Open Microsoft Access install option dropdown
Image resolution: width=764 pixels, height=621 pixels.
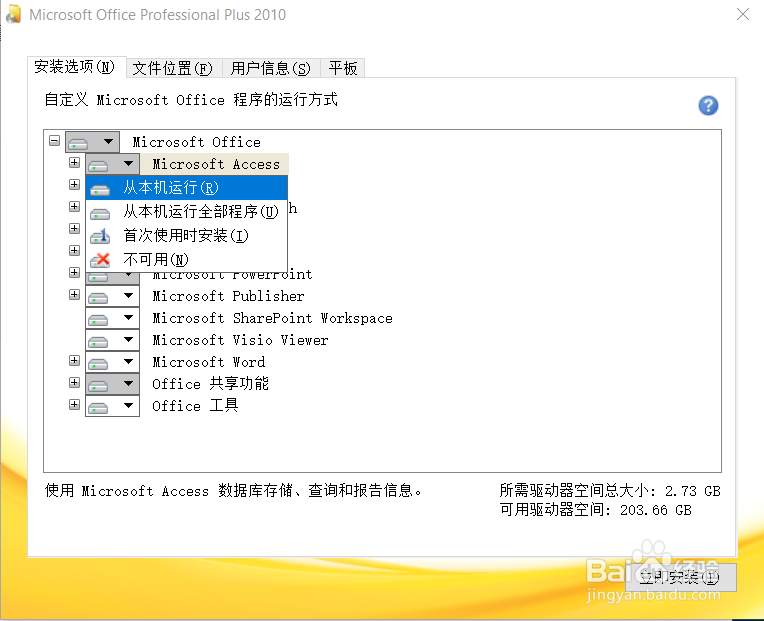113,164
